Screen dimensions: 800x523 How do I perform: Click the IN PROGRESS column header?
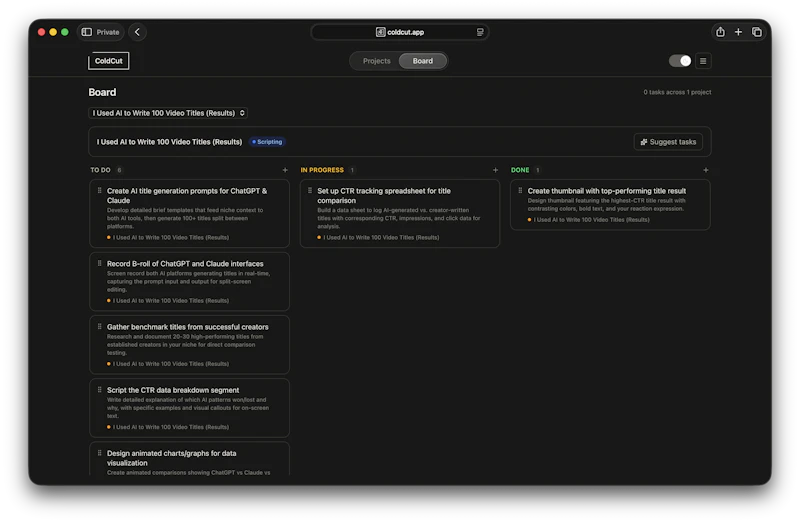click(x=322, y=170)
